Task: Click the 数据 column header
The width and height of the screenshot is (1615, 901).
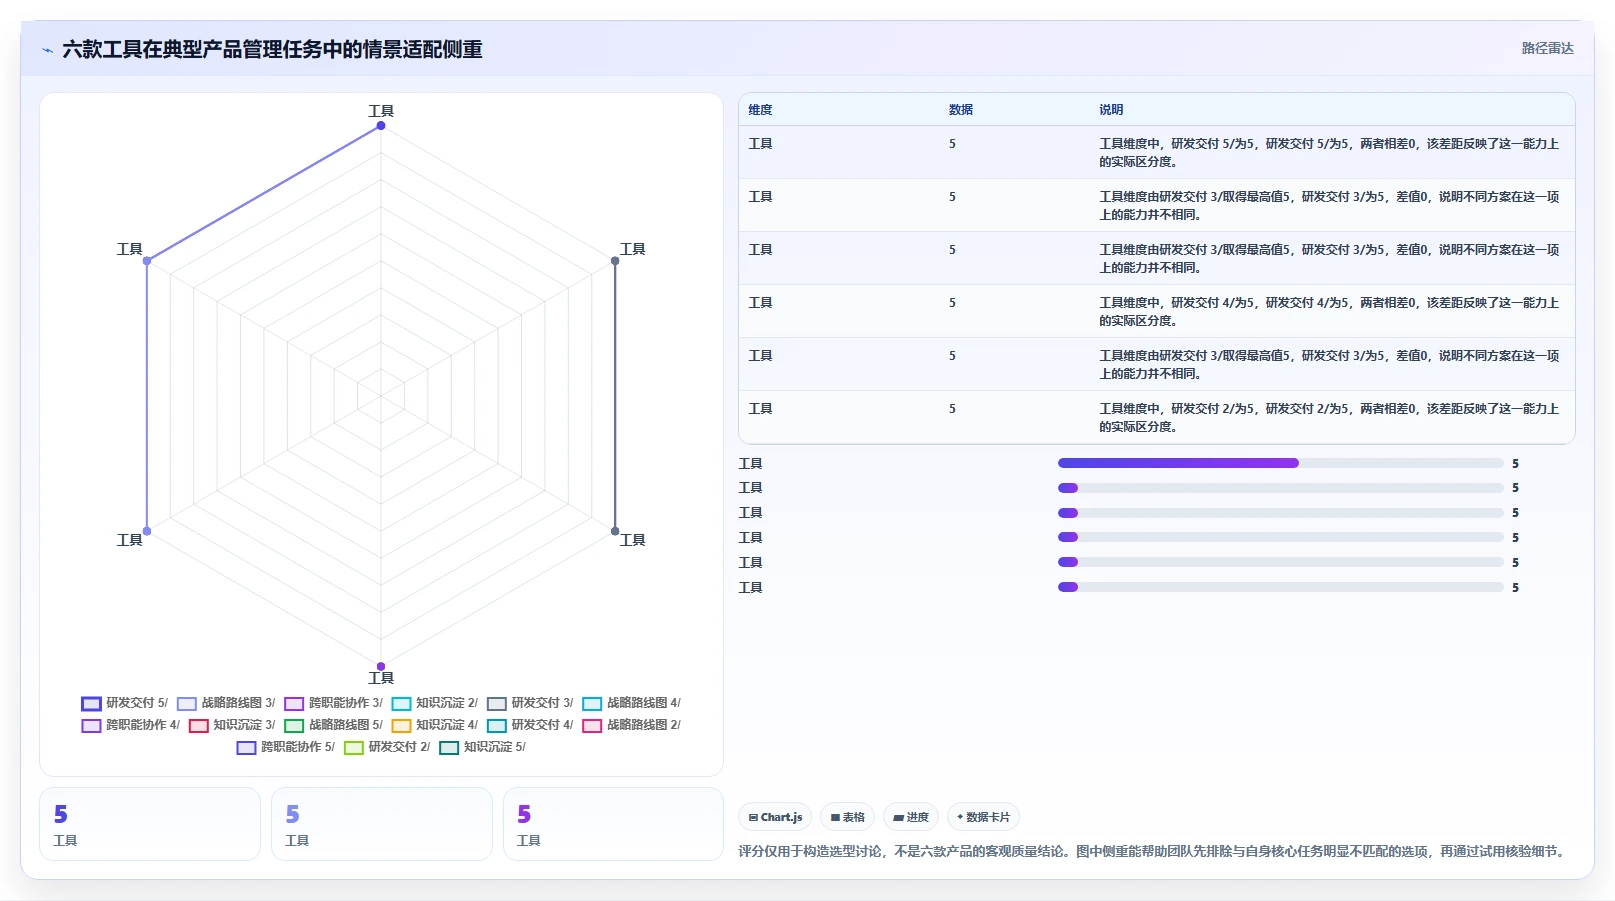Action: (x=960, y=110)
